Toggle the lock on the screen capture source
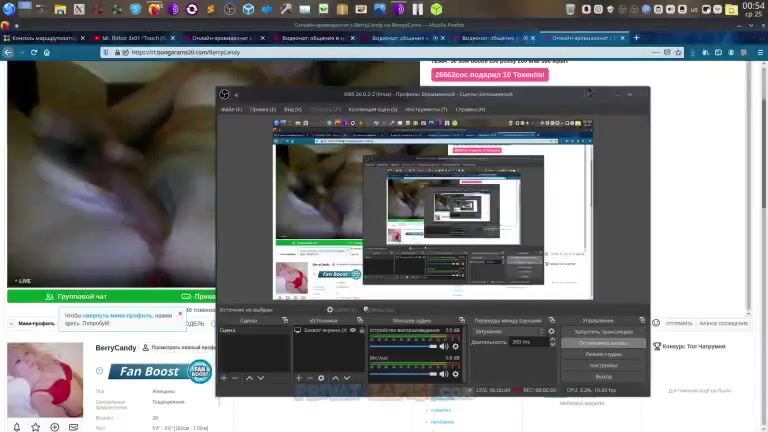This screenshot has width=768, height=432. pos(362,330)
